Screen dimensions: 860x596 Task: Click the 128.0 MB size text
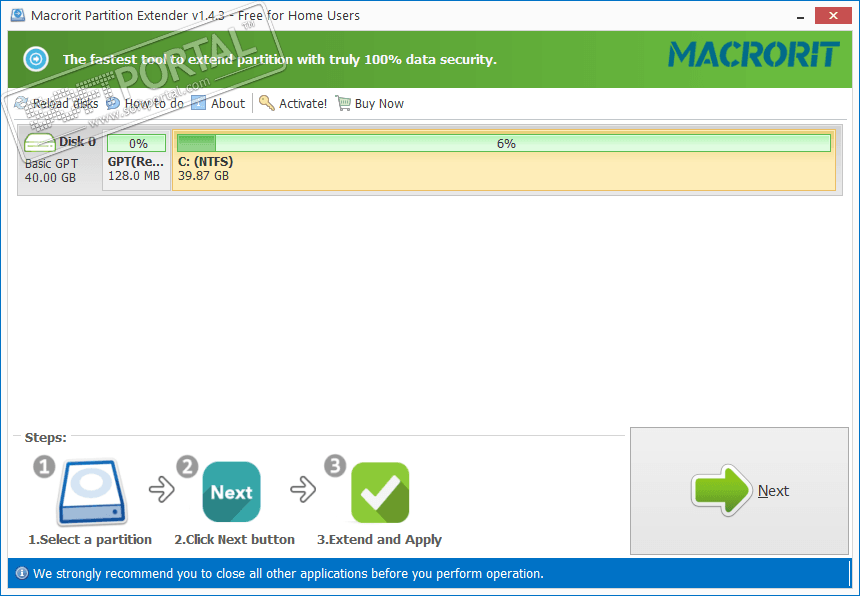tap(134, 176)
